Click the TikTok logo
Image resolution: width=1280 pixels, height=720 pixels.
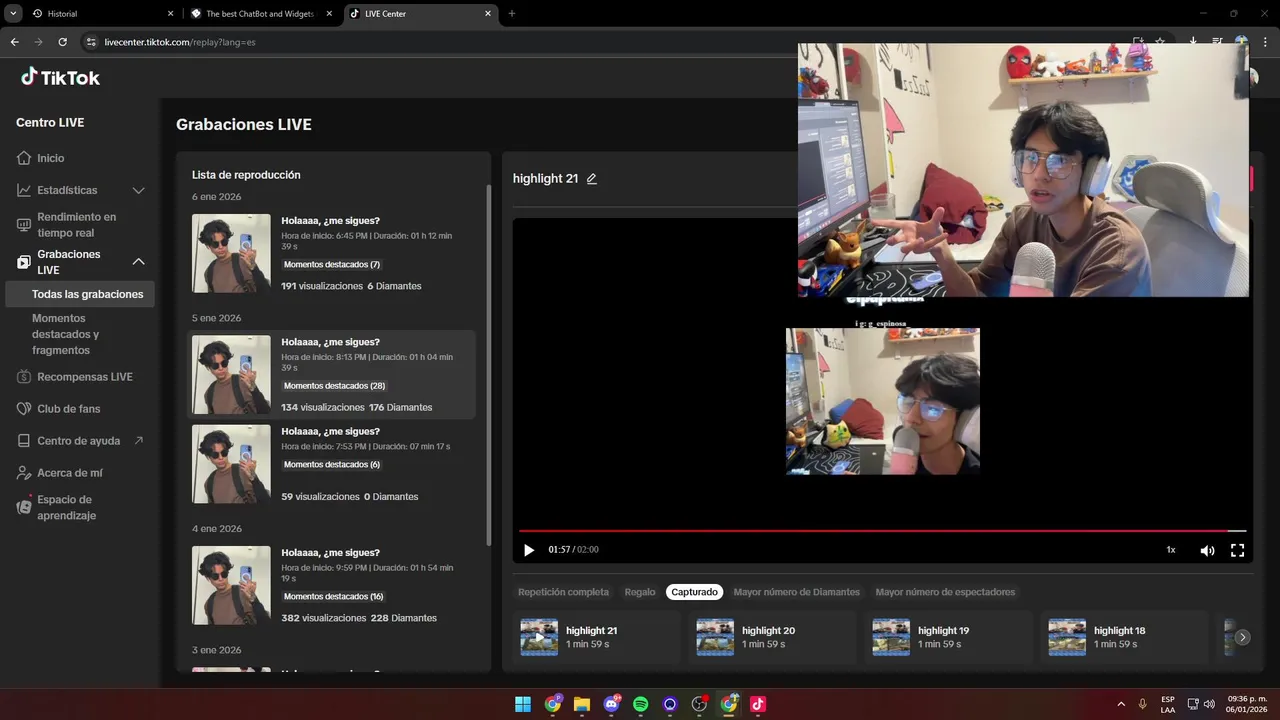click(60, 77)
